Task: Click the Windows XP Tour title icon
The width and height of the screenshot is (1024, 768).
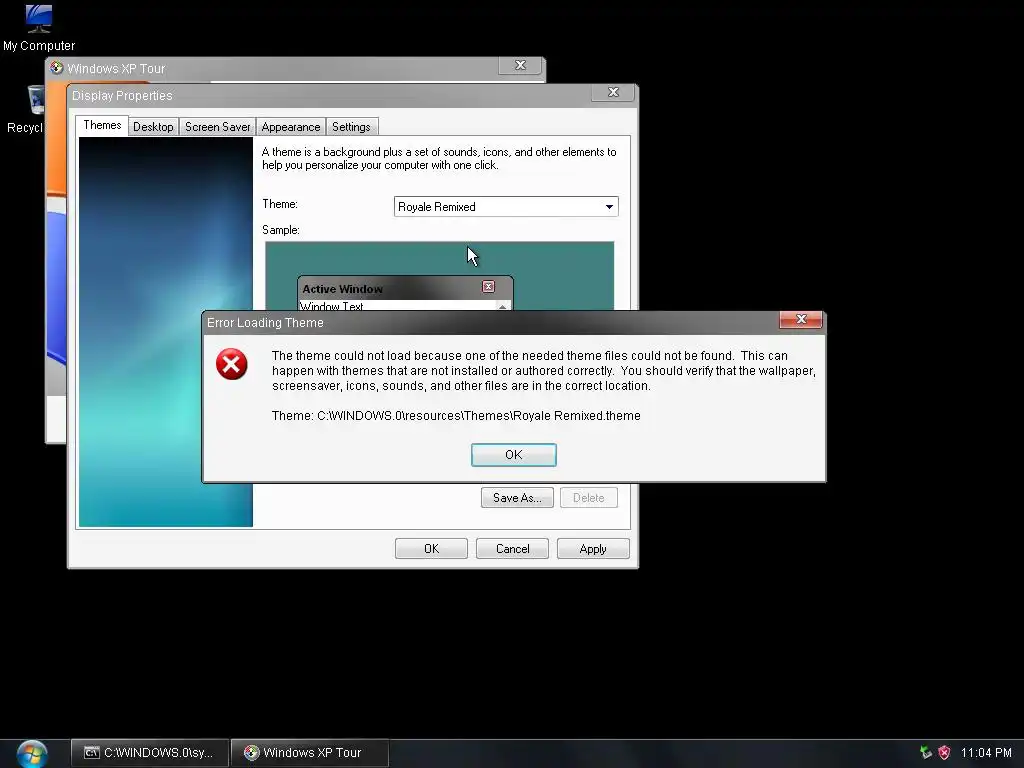Action: pyautogui.click(x=57, y=68)
